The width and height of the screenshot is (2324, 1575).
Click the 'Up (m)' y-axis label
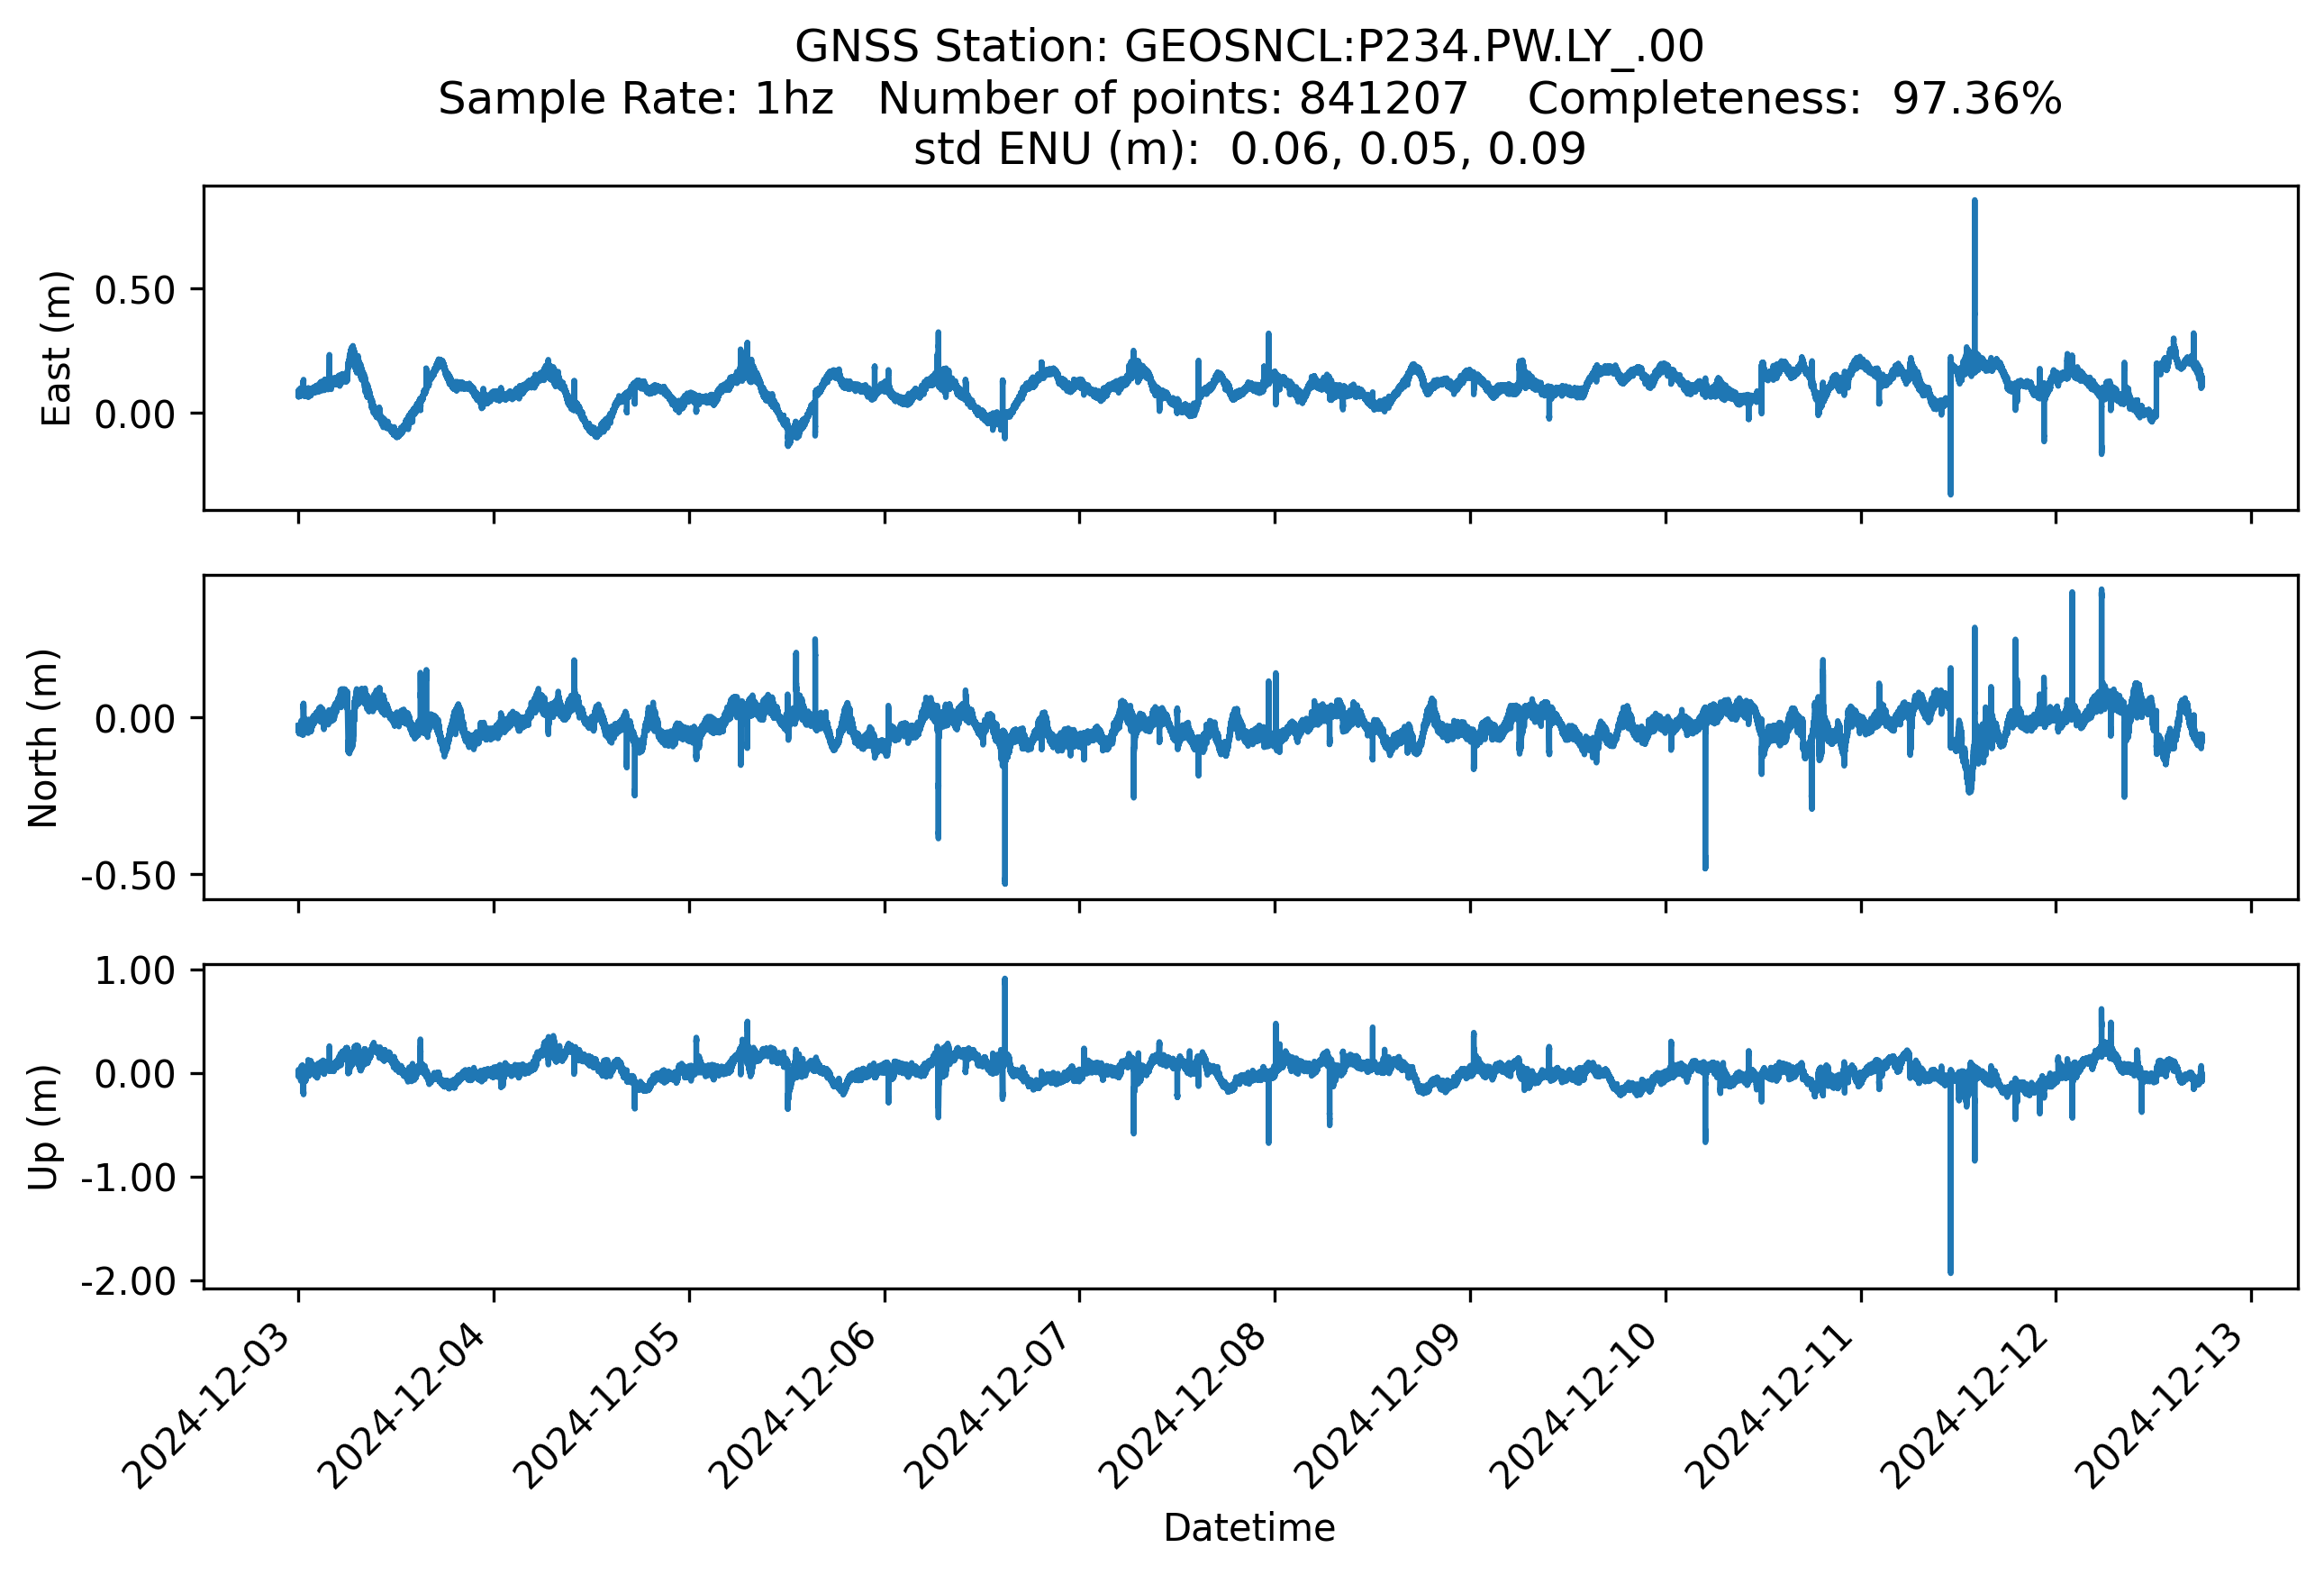pyautogui.click(x=44, y=1127)
